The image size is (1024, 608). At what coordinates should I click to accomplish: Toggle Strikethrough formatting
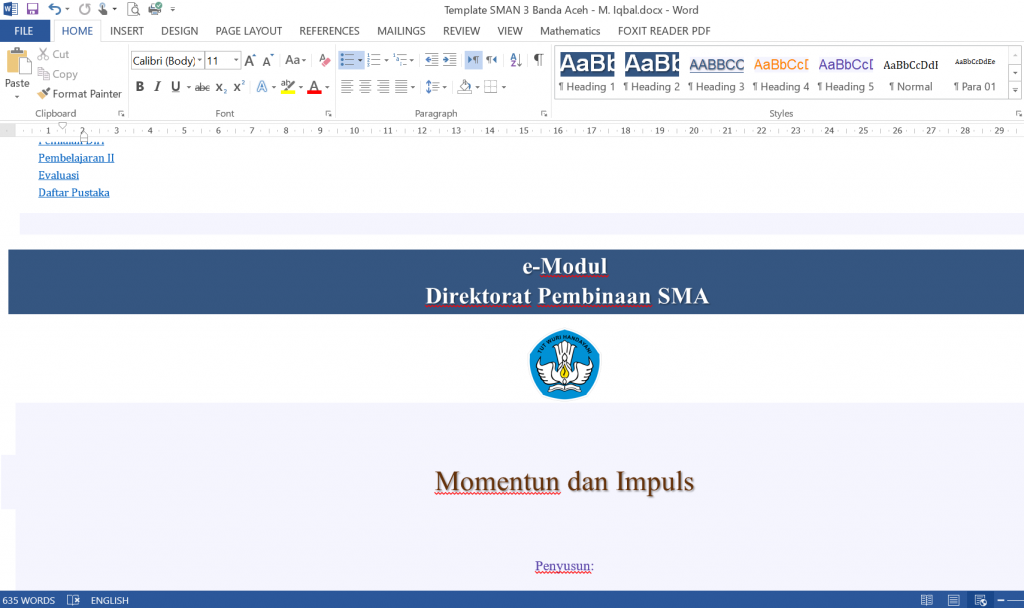pos(202,87)
